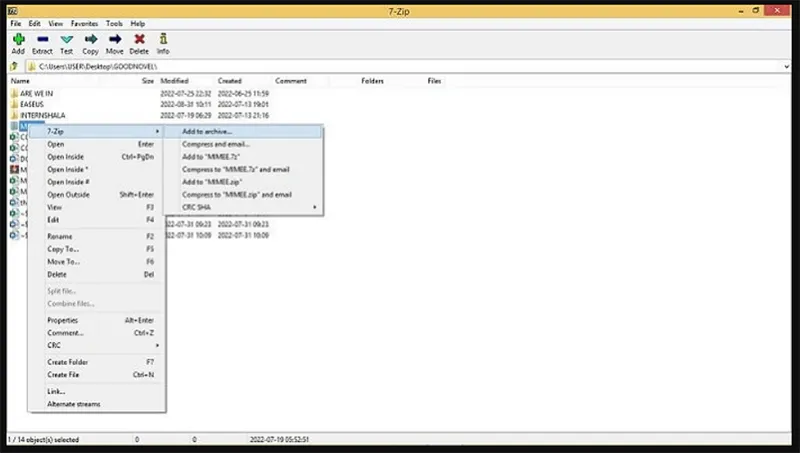This screenshot has width=800, height=453.
Task: Sort by Created column header
Action: click(230, 81)
